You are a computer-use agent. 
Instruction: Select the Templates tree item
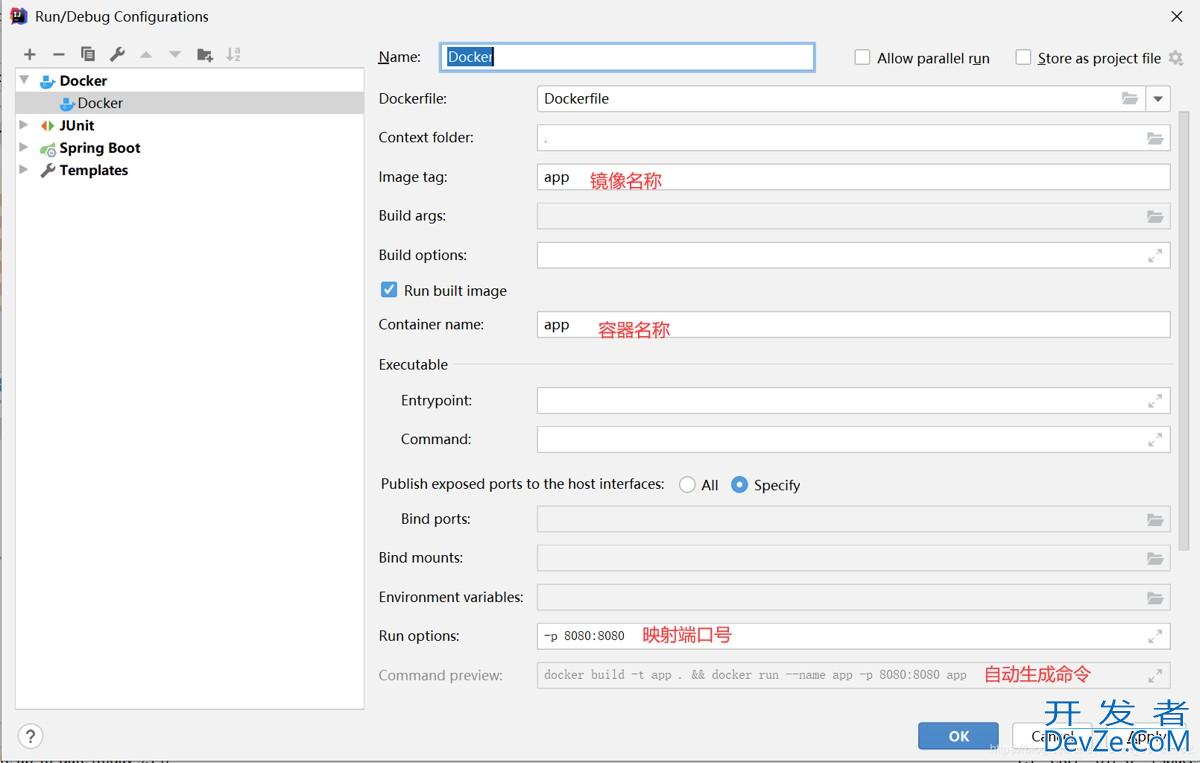[x=93, y=170]
